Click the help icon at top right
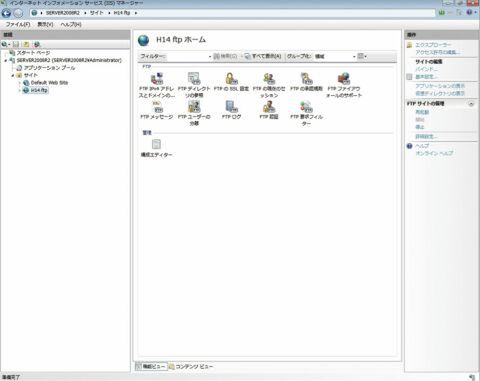480x381 pixels. tap(470, 13)
